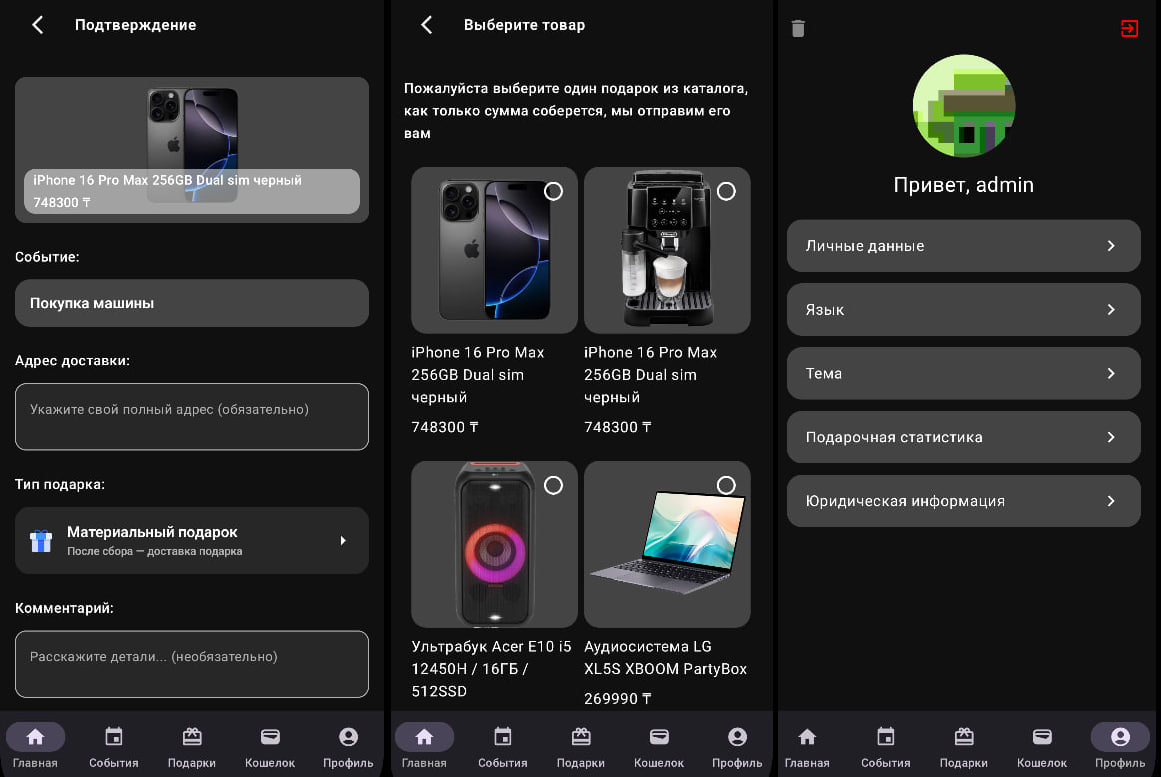Tap the trash icon on the profile screen

pos(797,29)
